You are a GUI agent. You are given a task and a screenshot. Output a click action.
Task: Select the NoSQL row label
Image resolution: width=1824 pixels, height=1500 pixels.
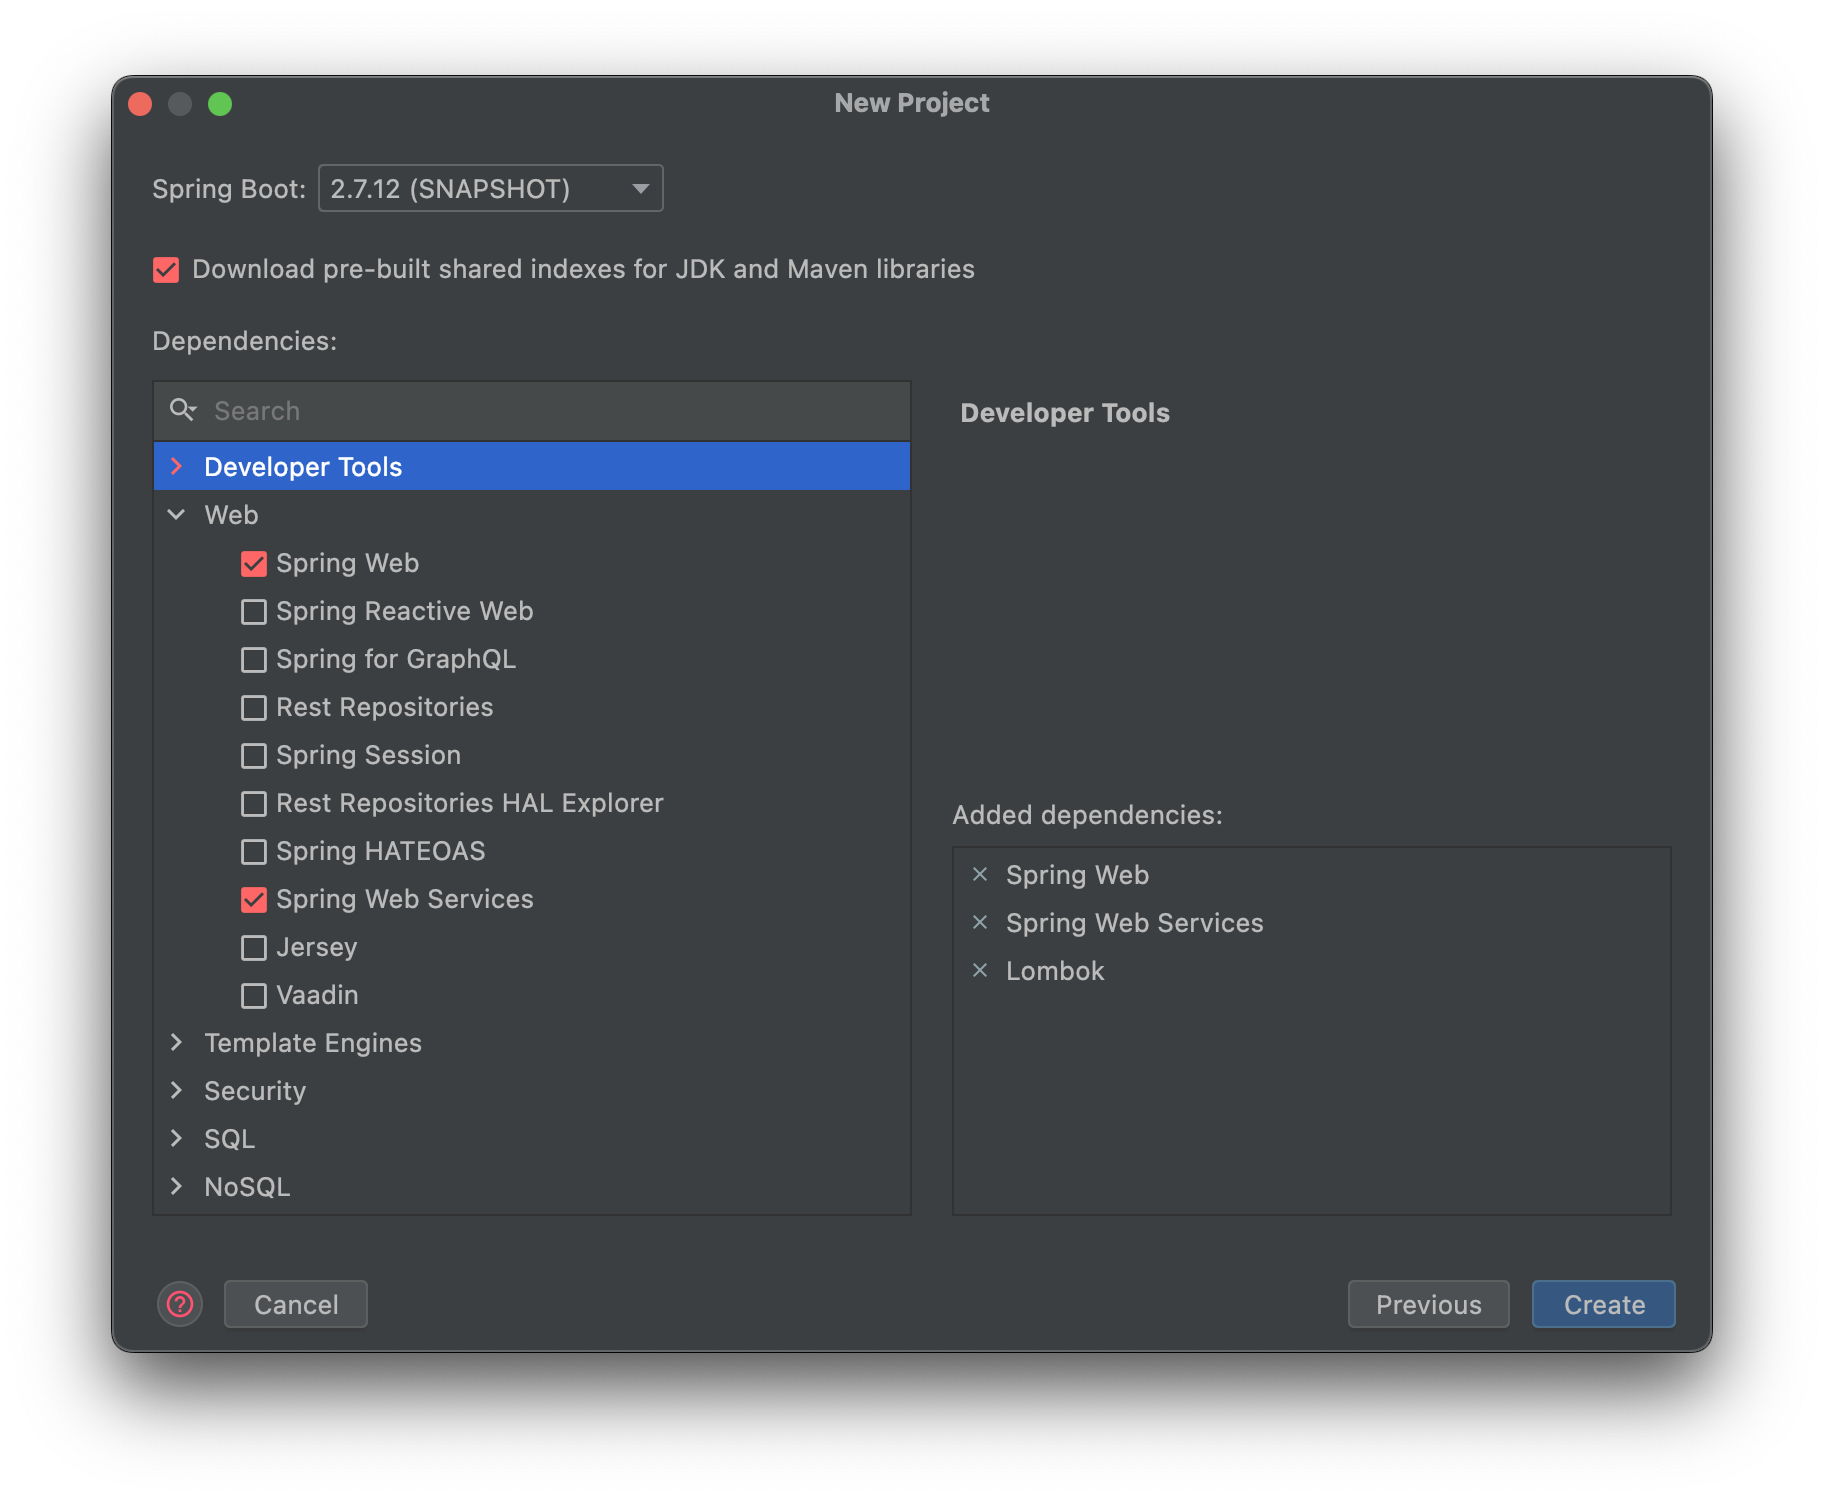pyautogui.click(x=247, y=1186)
